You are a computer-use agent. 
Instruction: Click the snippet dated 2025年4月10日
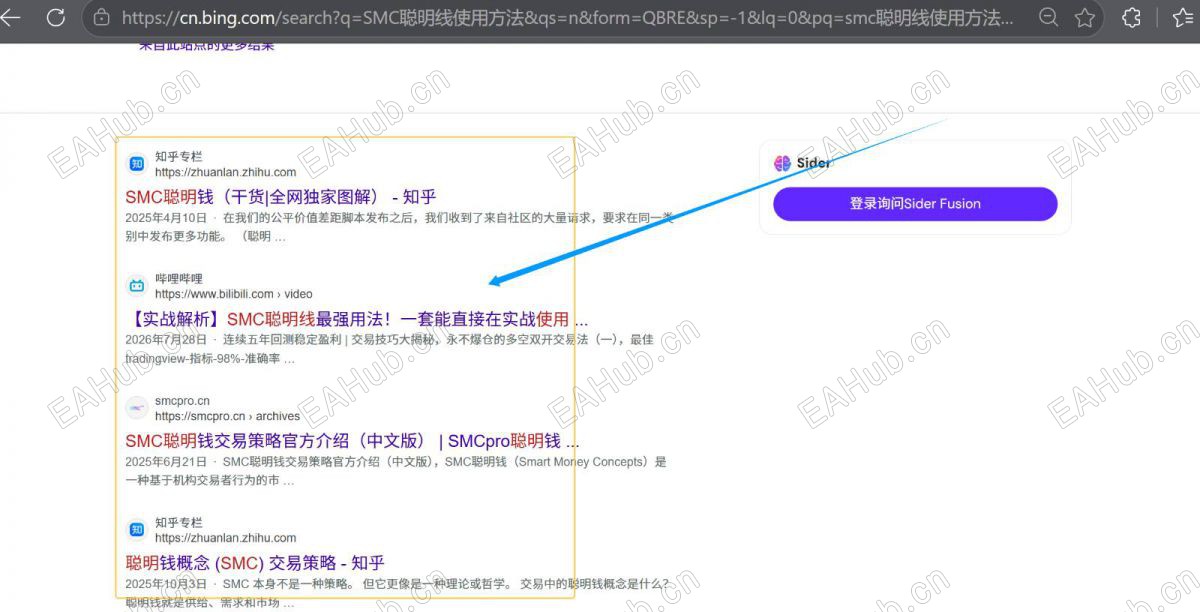tap(400, 227)
